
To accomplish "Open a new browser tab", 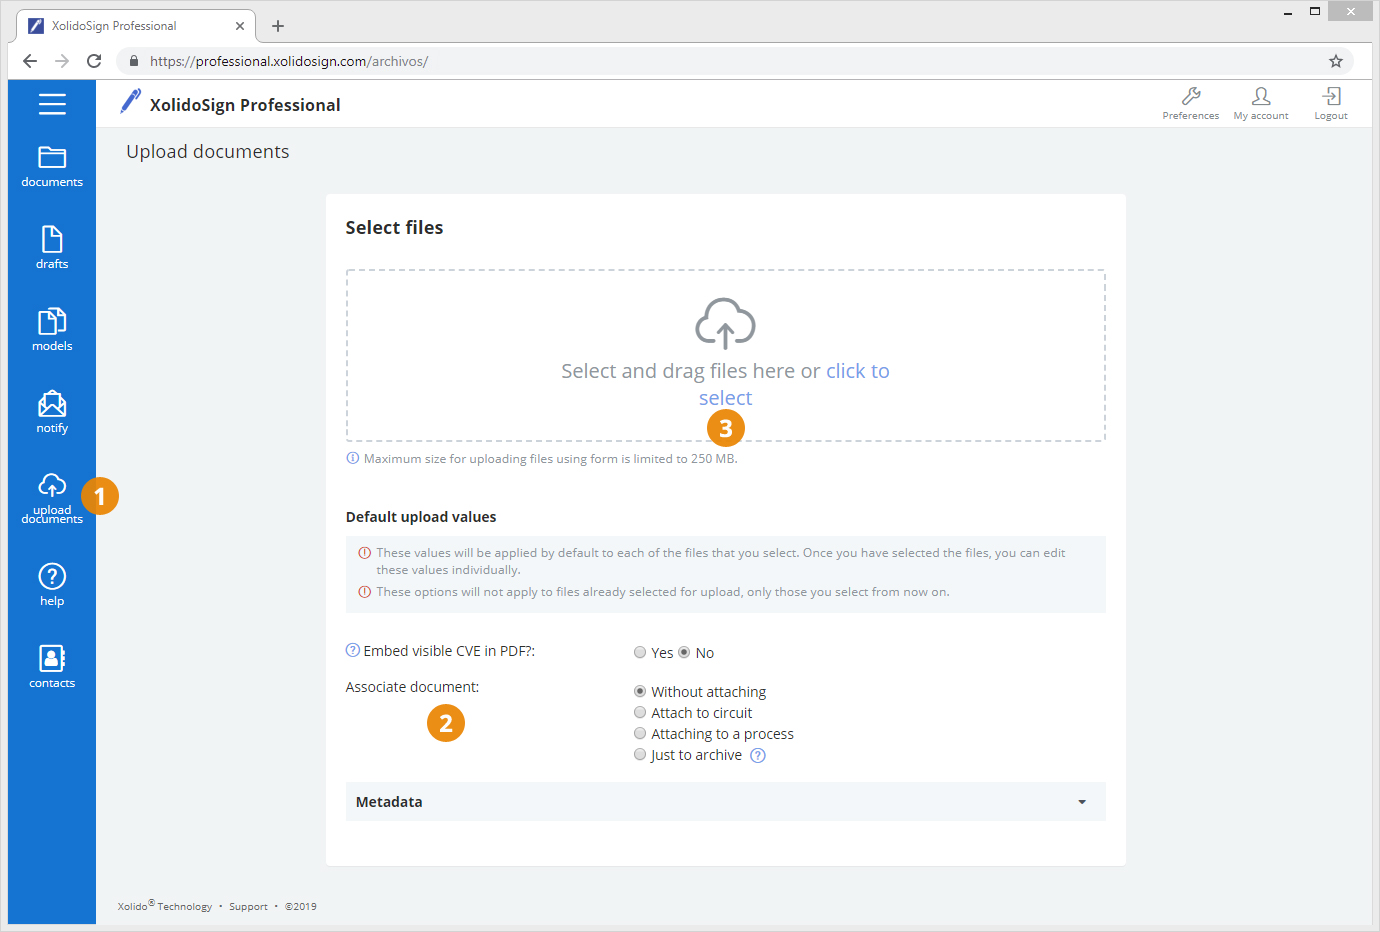I will click(278, 26).
